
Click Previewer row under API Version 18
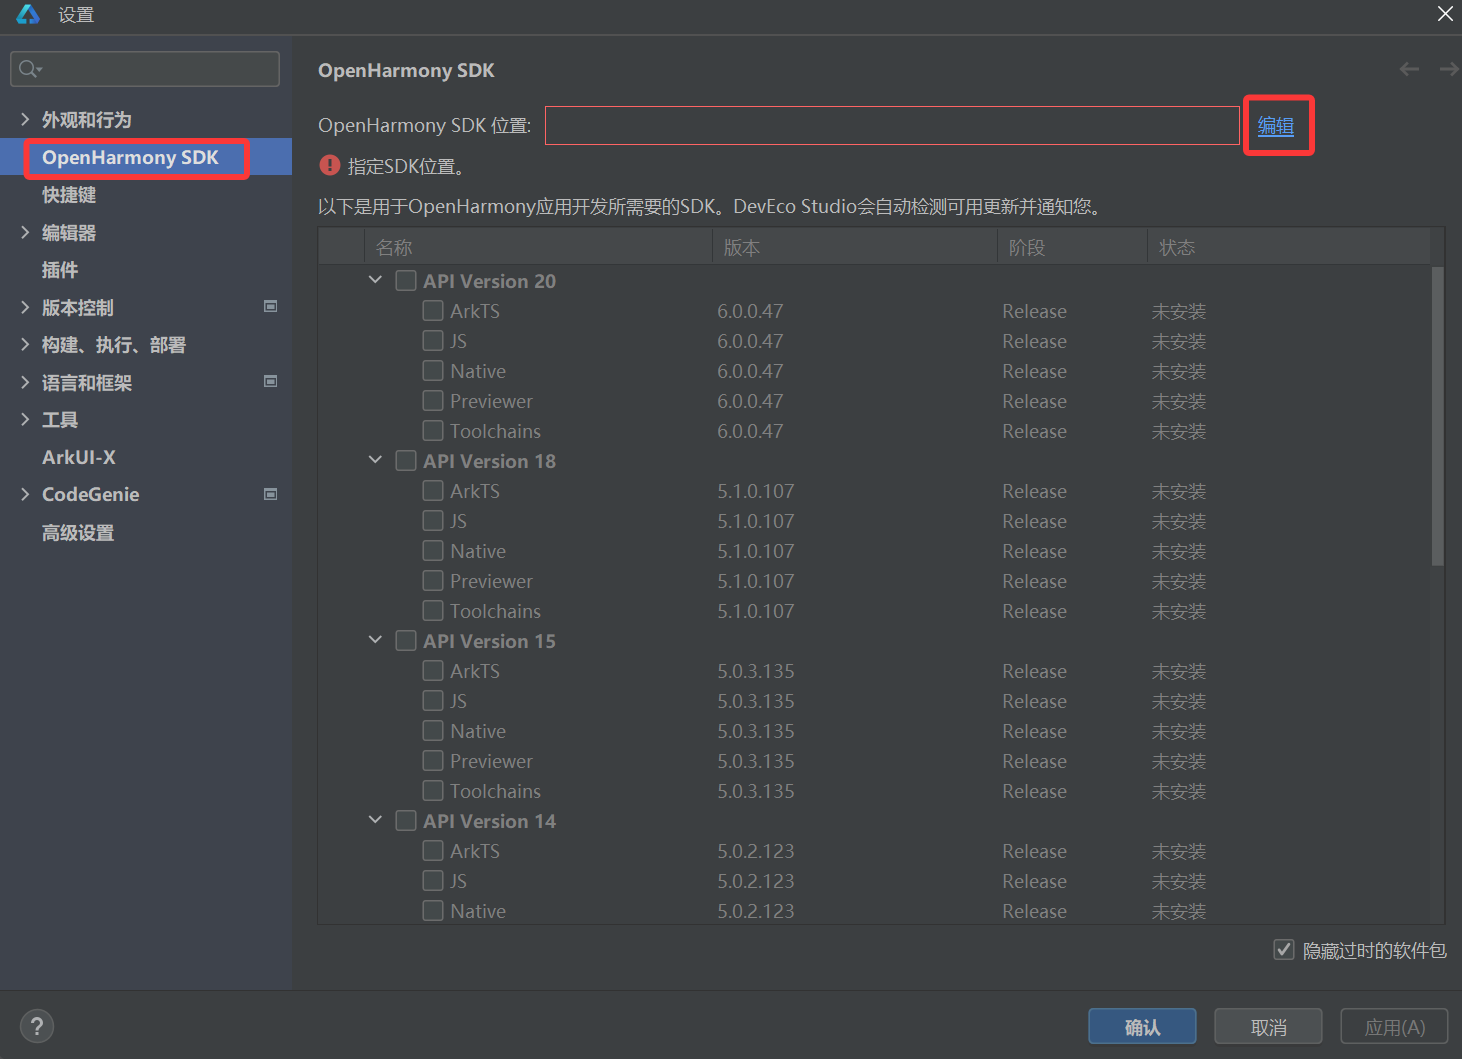pos(875,581)
